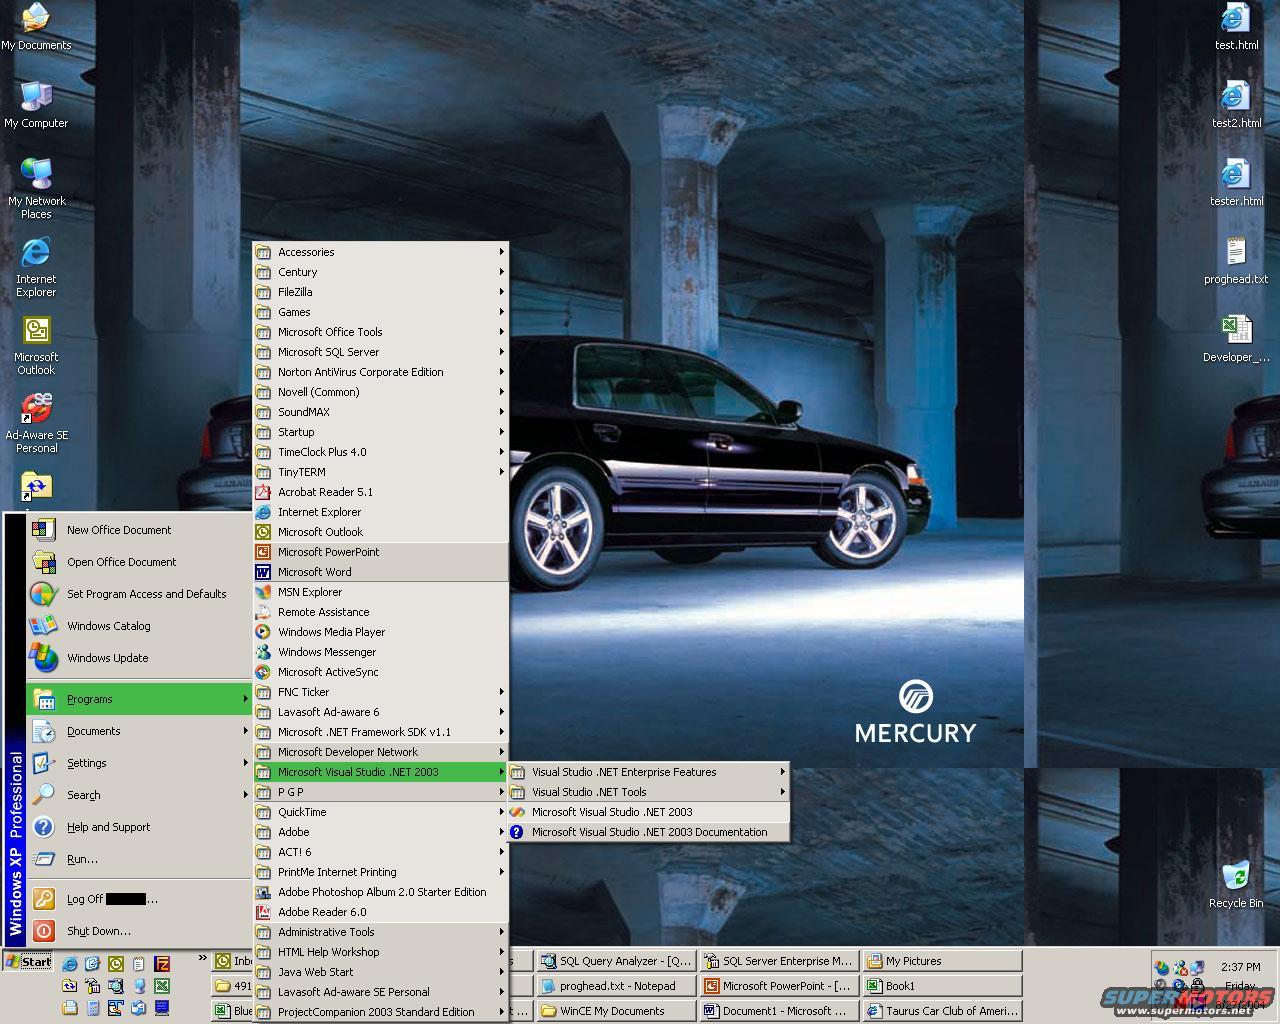
Task: Open Microsoft Outlook desktop icon
Action: (36, 333)
